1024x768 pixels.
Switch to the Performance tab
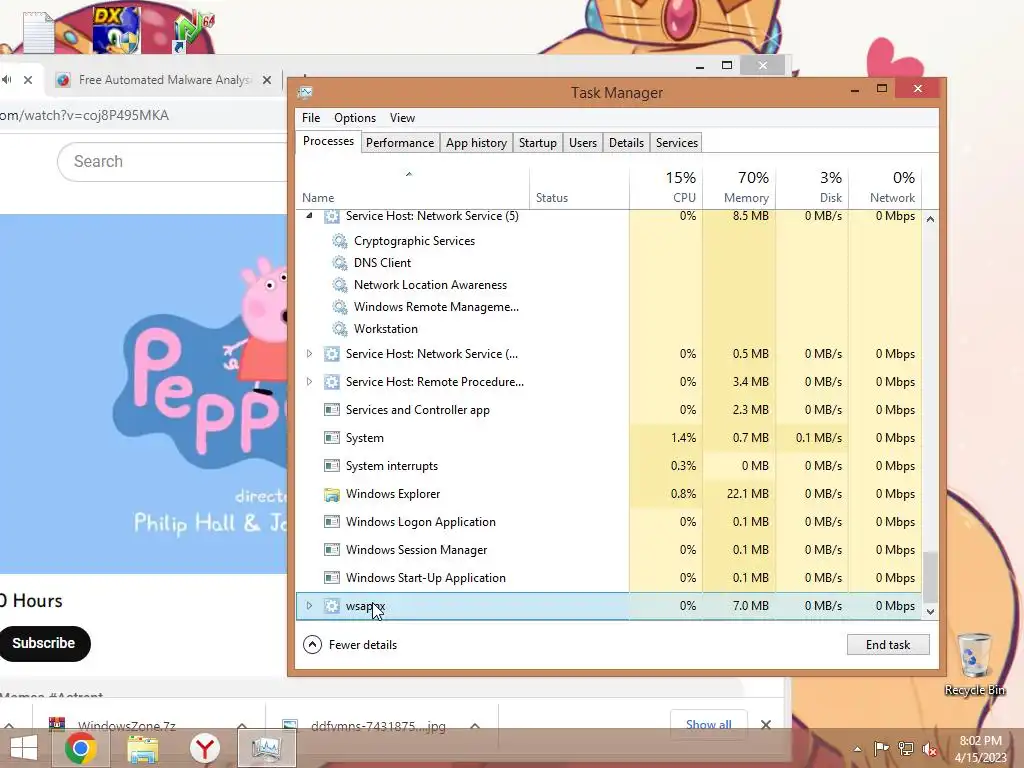(x=400, y=142)
